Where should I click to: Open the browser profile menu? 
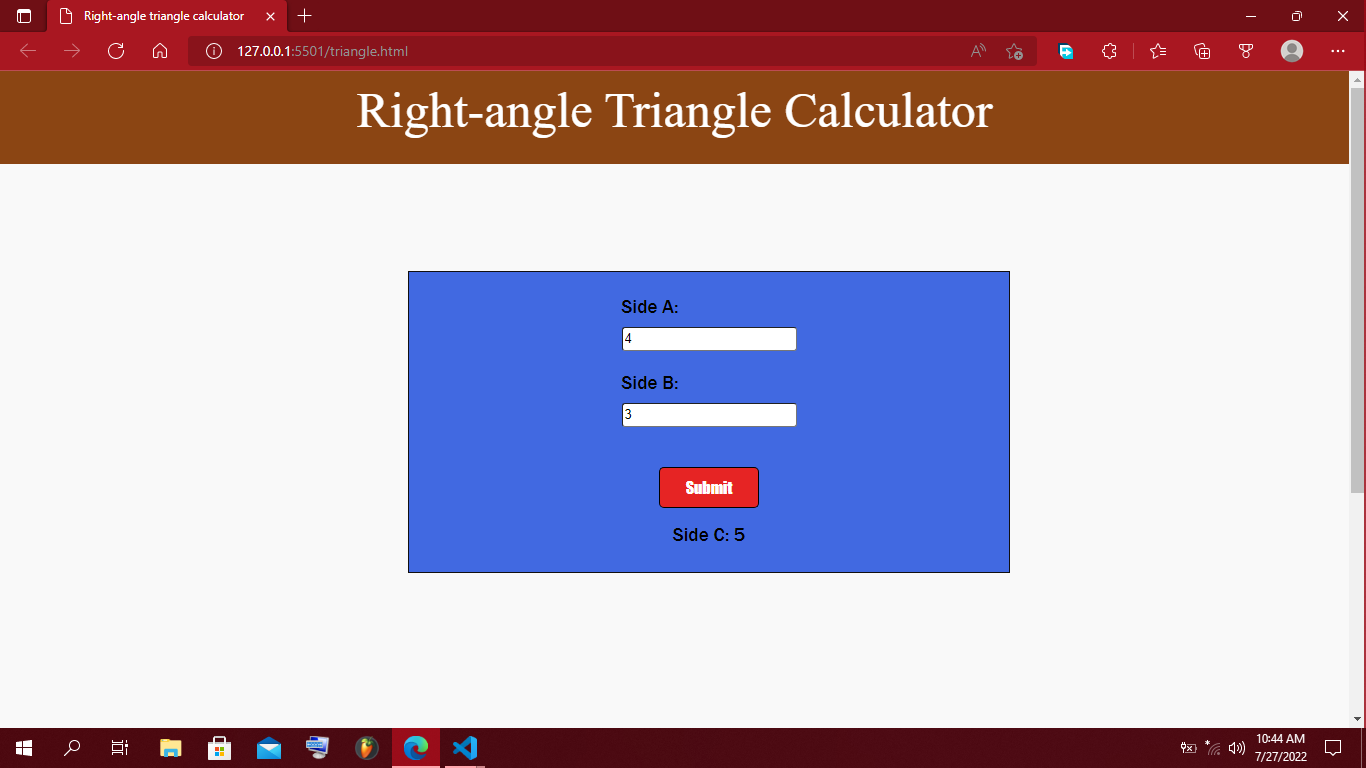pos(1291,51)
